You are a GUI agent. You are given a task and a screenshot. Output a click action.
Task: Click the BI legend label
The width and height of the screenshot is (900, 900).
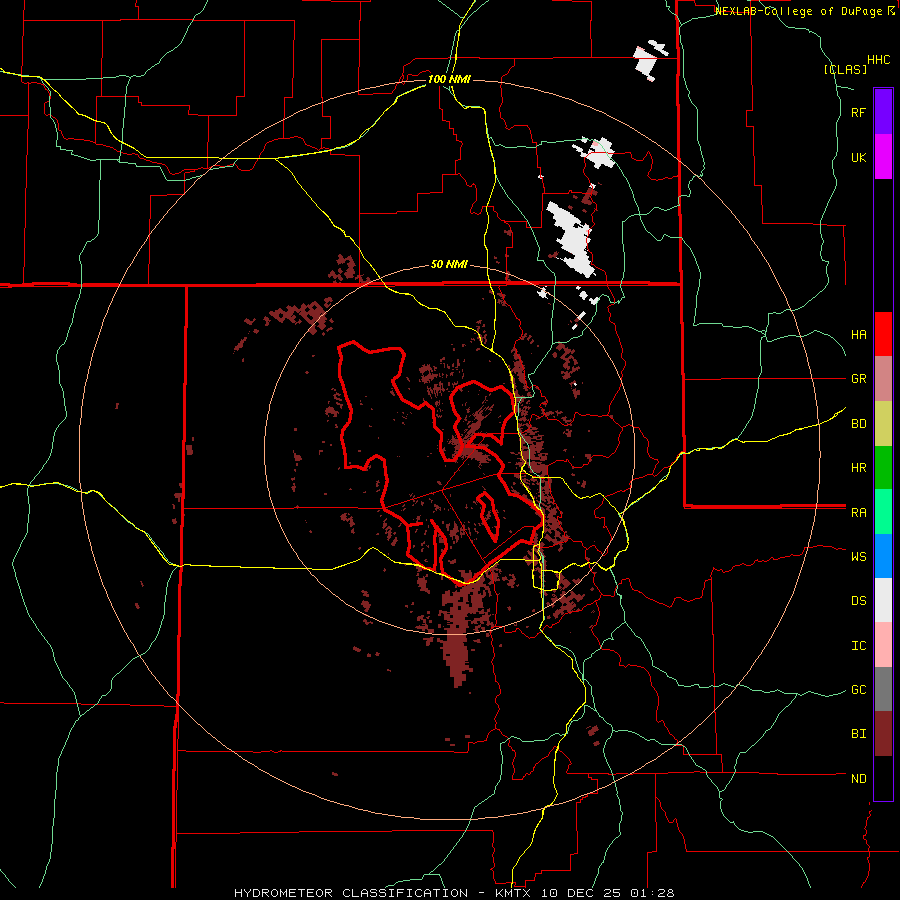click(859, 734)
